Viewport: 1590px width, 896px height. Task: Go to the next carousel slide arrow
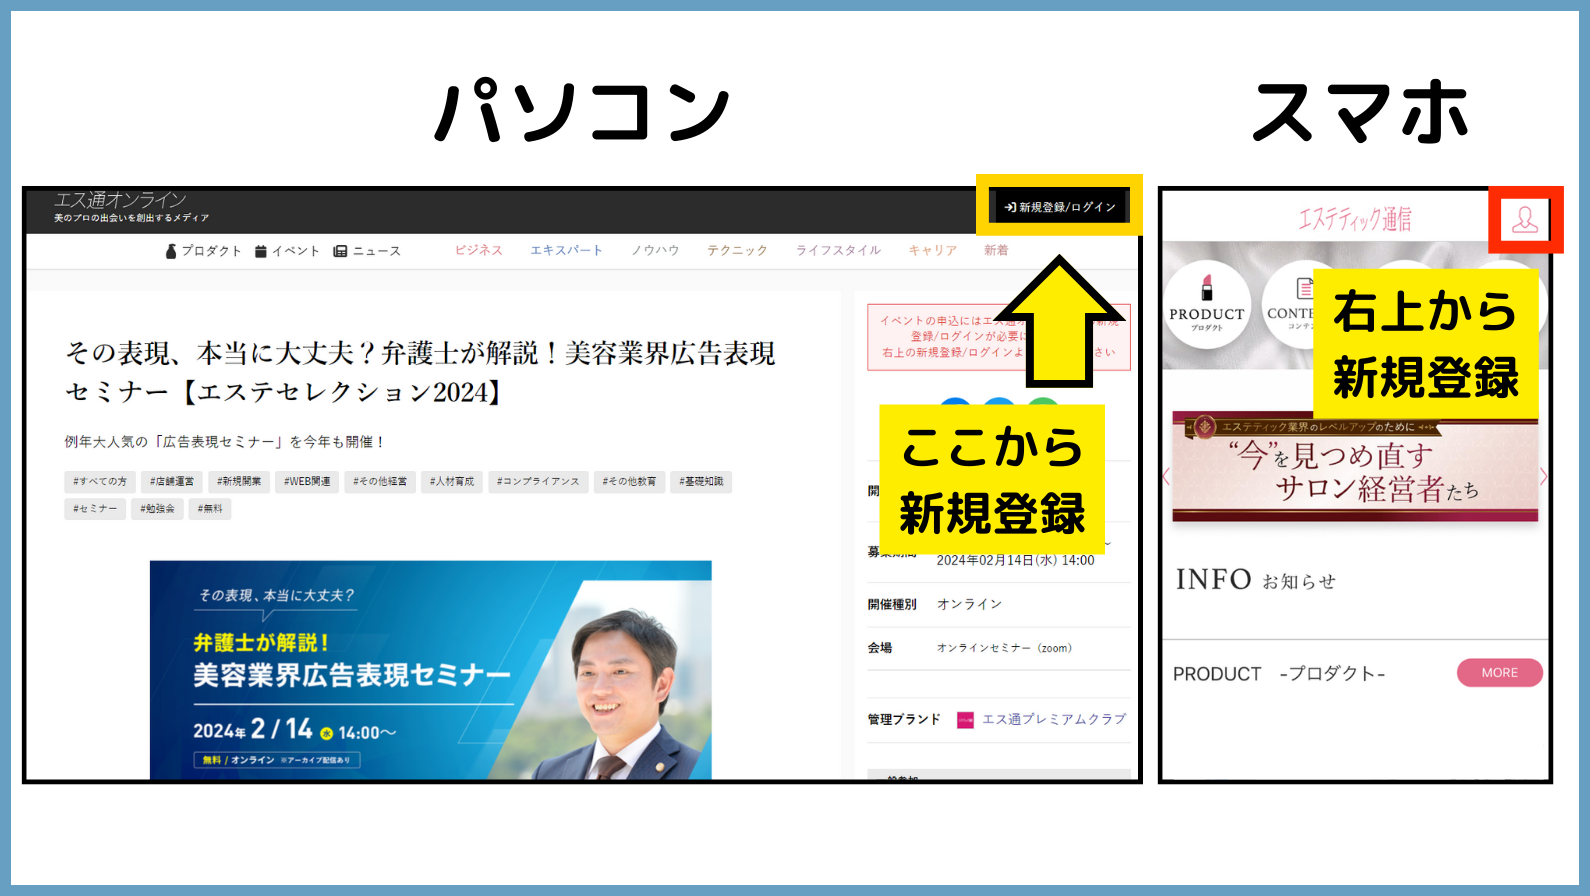coord(1544,476)
